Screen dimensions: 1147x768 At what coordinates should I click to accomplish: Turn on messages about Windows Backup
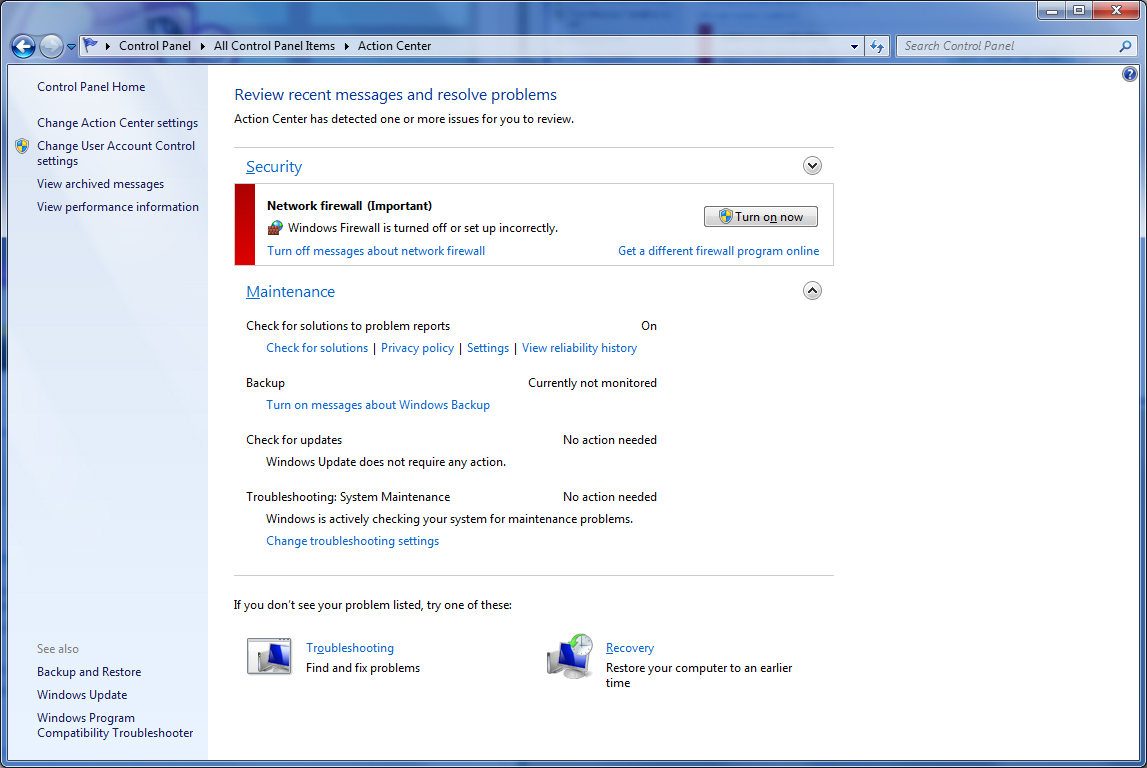378,405
